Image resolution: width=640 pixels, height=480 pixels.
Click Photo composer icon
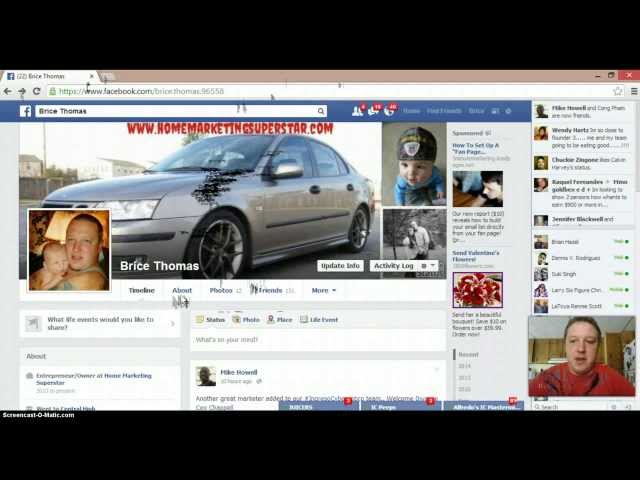(x=236, y=320)
